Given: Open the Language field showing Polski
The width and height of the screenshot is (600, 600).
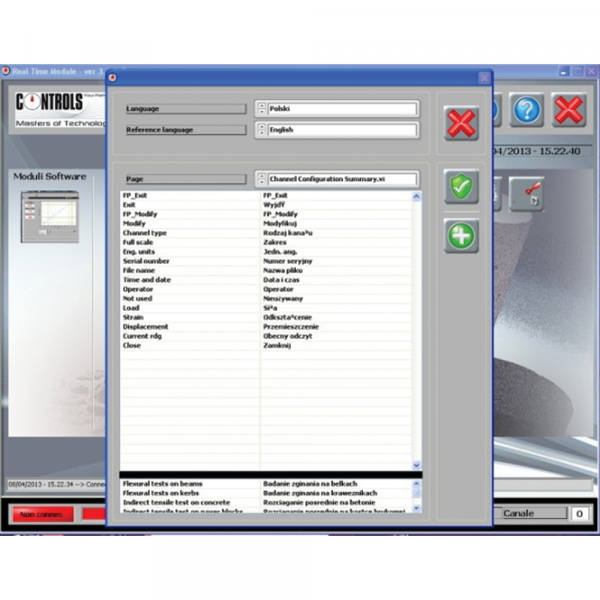Looking at the screenshot, I should tap(341, 109).
